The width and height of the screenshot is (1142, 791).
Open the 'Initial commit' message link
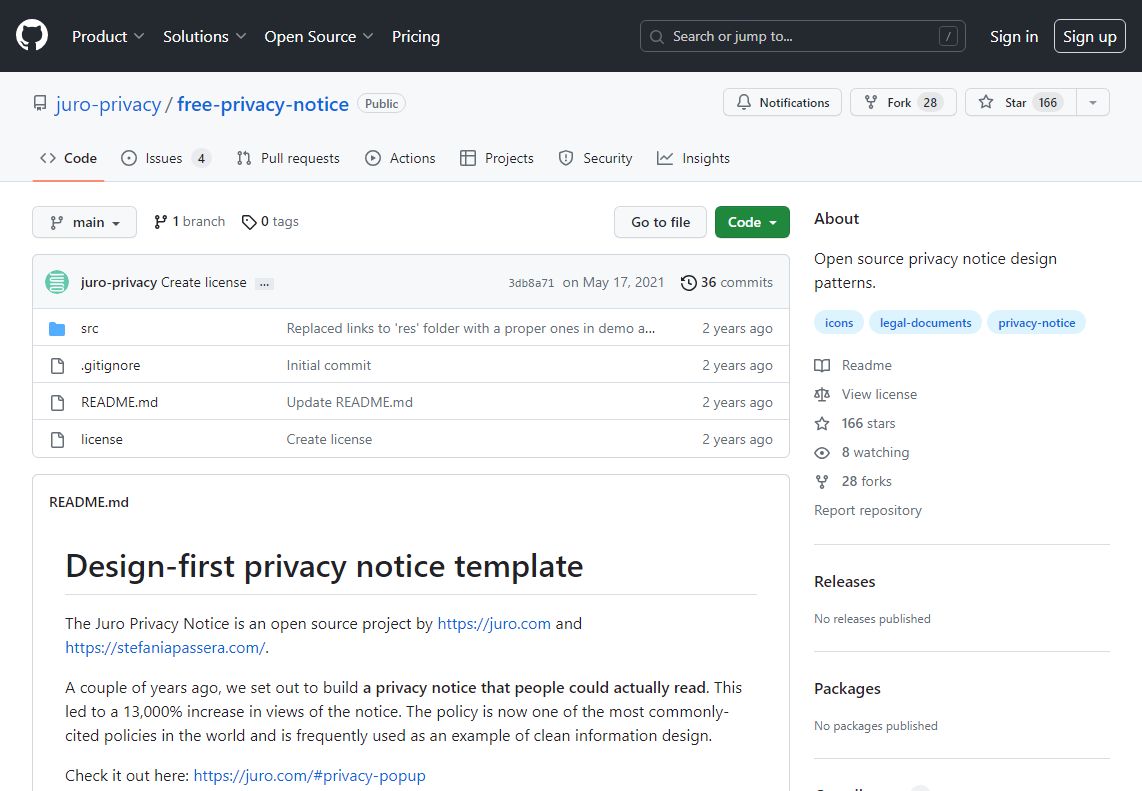coord(328,366)
